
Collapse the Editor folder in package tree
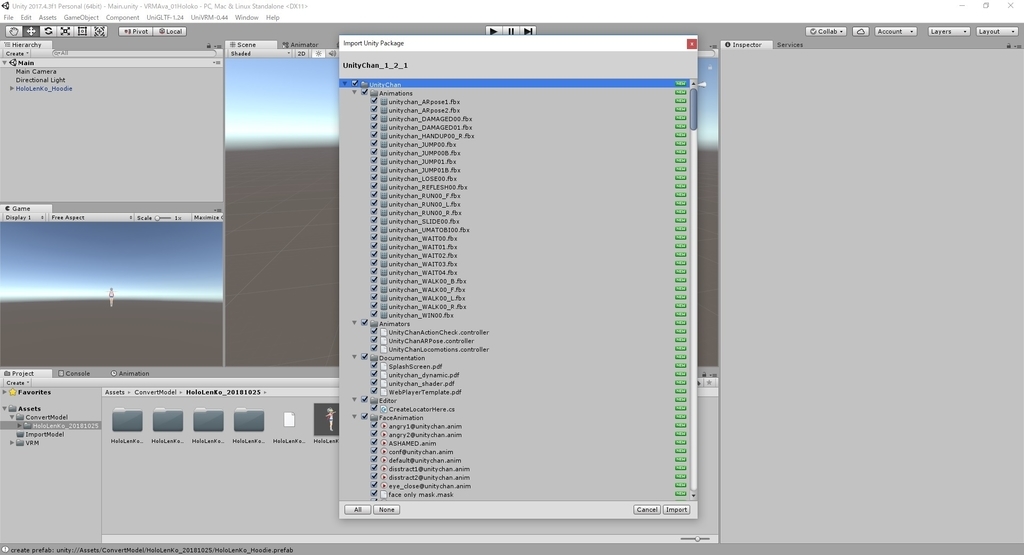(x=355, y=400)
